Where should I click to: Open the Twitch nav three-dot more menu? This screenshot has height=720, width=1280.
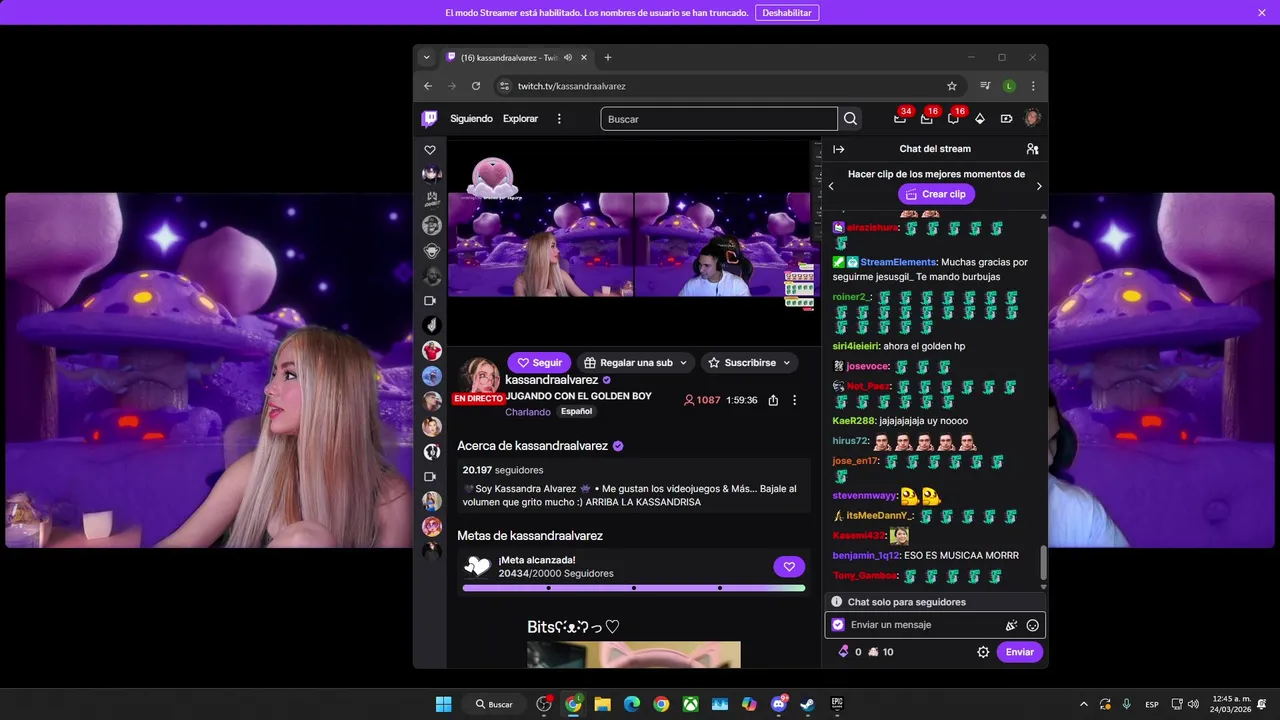coord(559,119)
